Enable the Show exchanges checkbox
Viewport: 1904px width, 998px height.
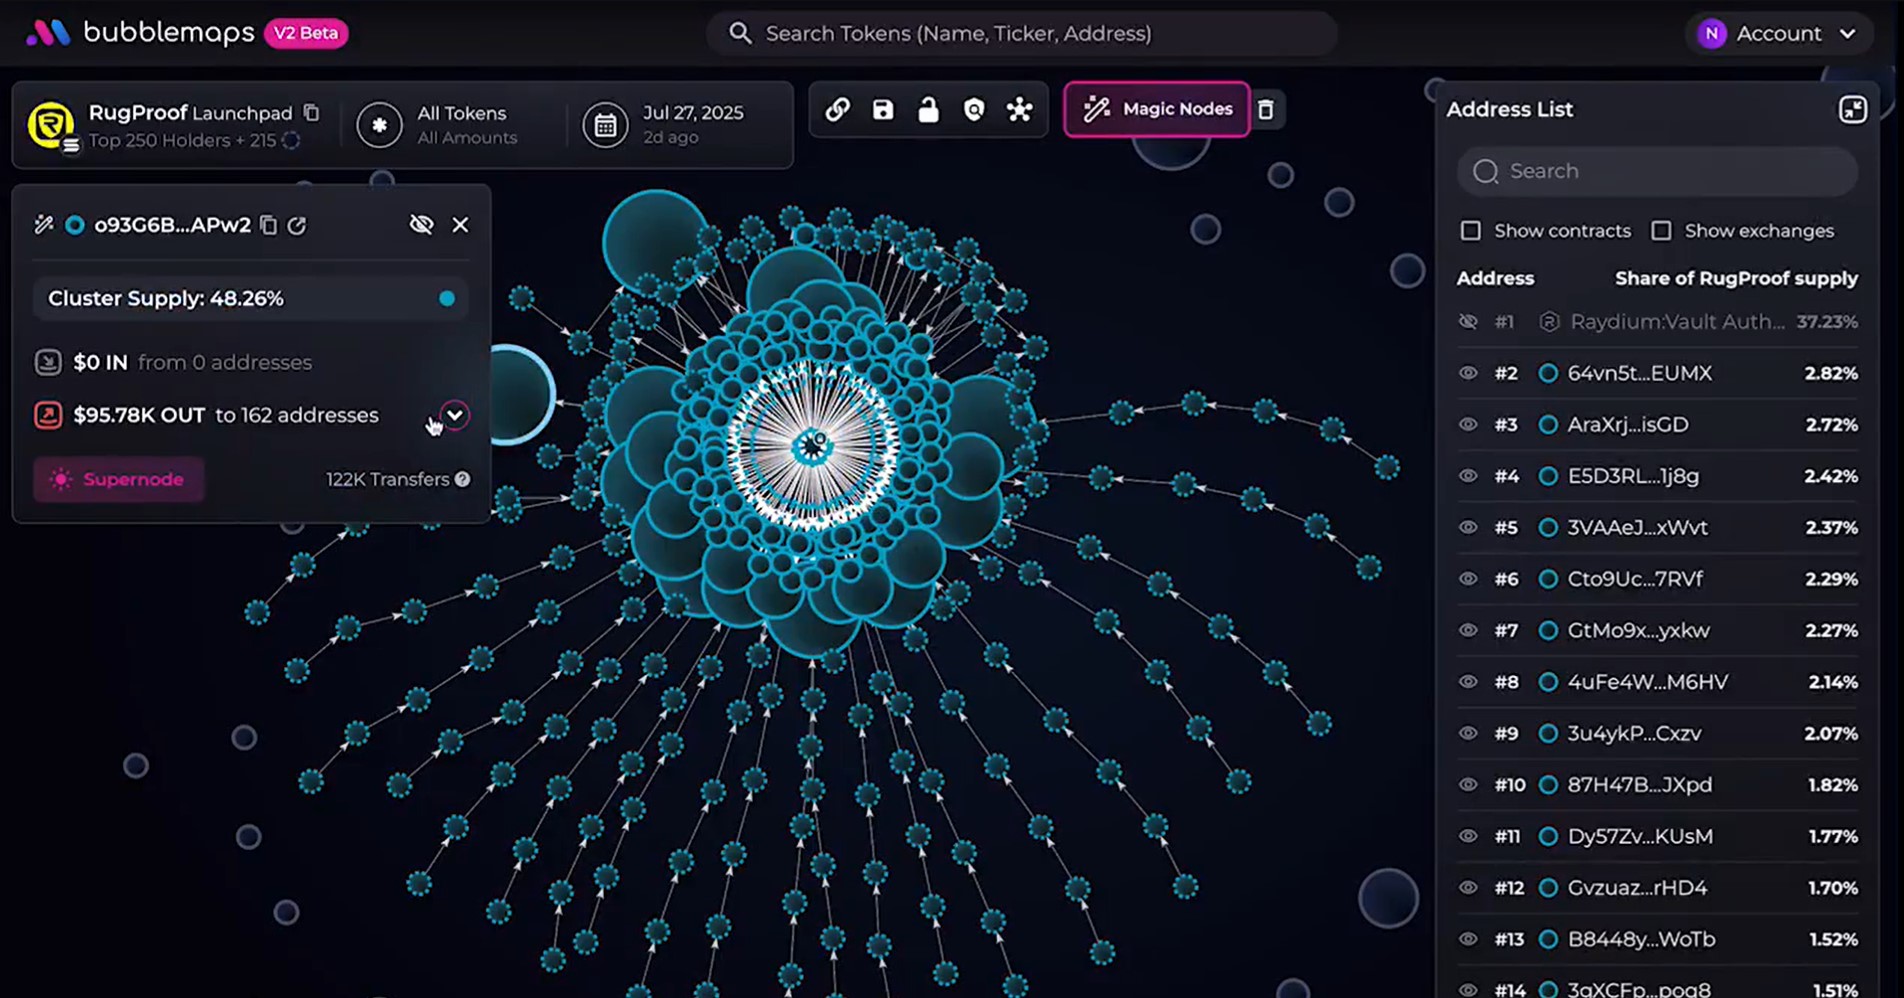(1661, 231)
